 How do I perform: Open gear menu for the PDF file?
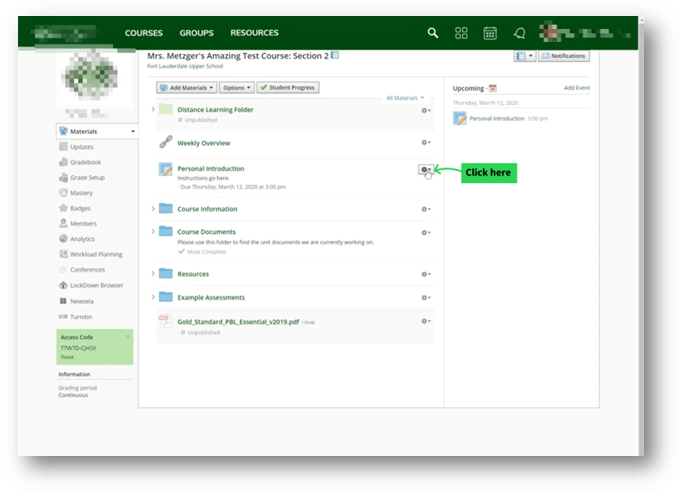[426, 321]
